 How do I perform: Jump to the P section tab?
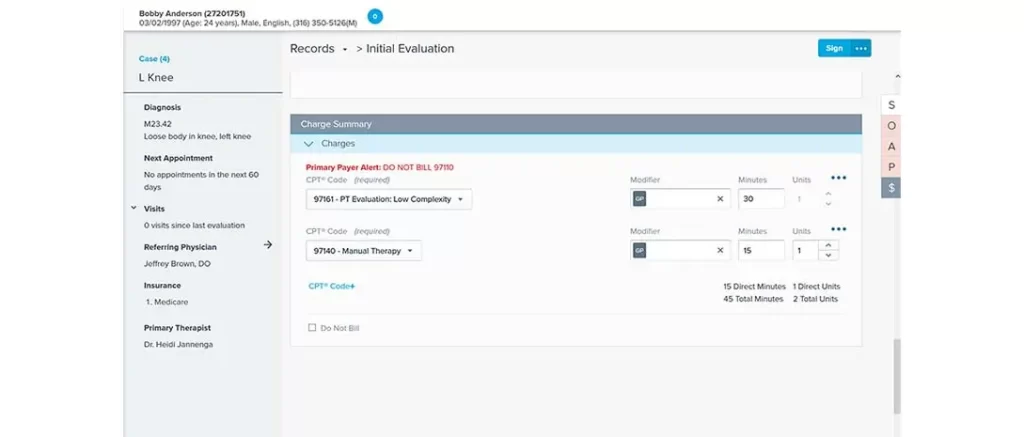(x=891, y=167)
